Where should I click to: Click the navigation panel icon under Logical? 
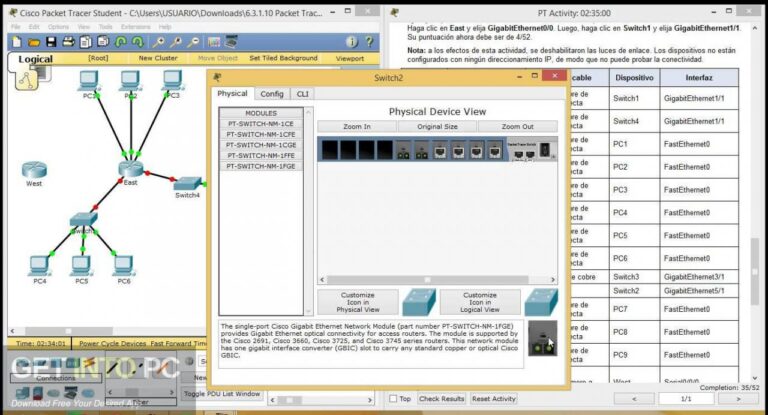click(26, 80)
